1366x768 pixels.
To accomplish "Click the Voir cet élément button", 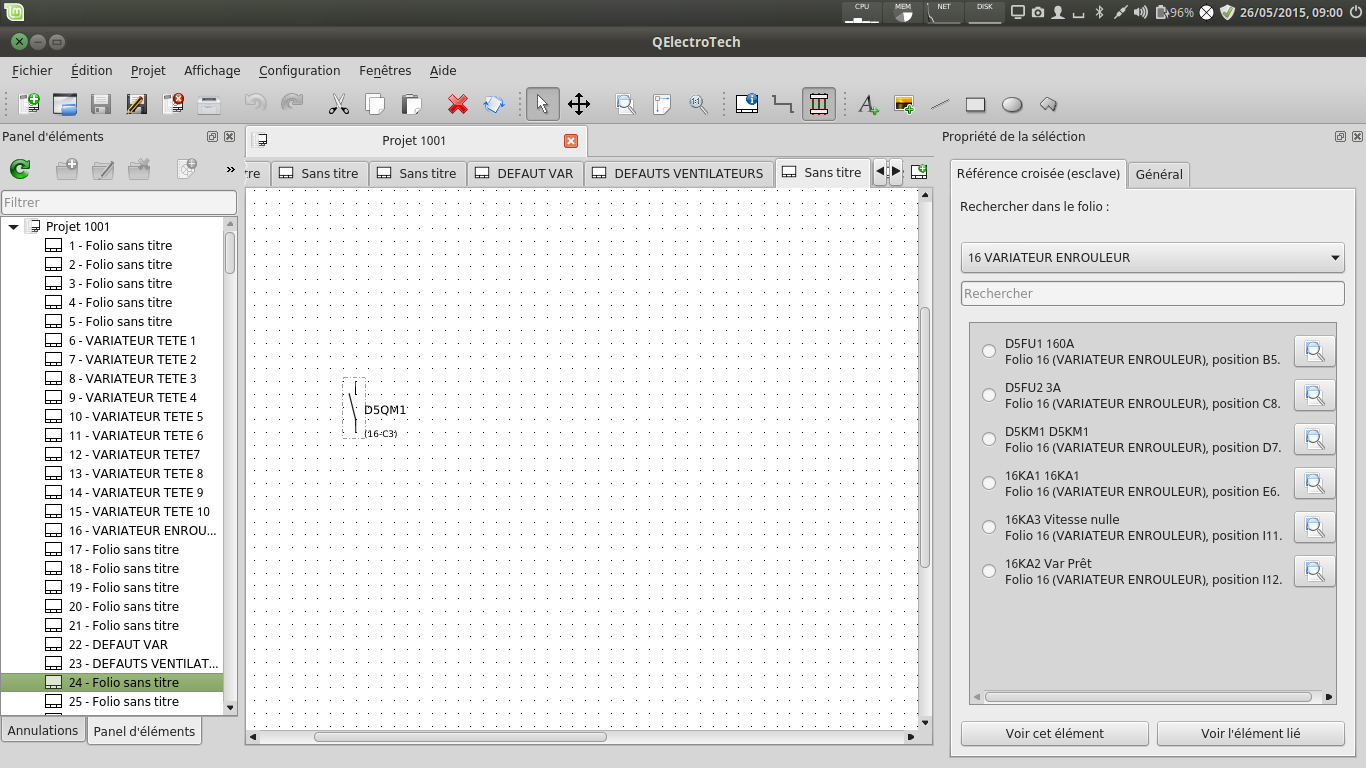I will (1054, 733).
